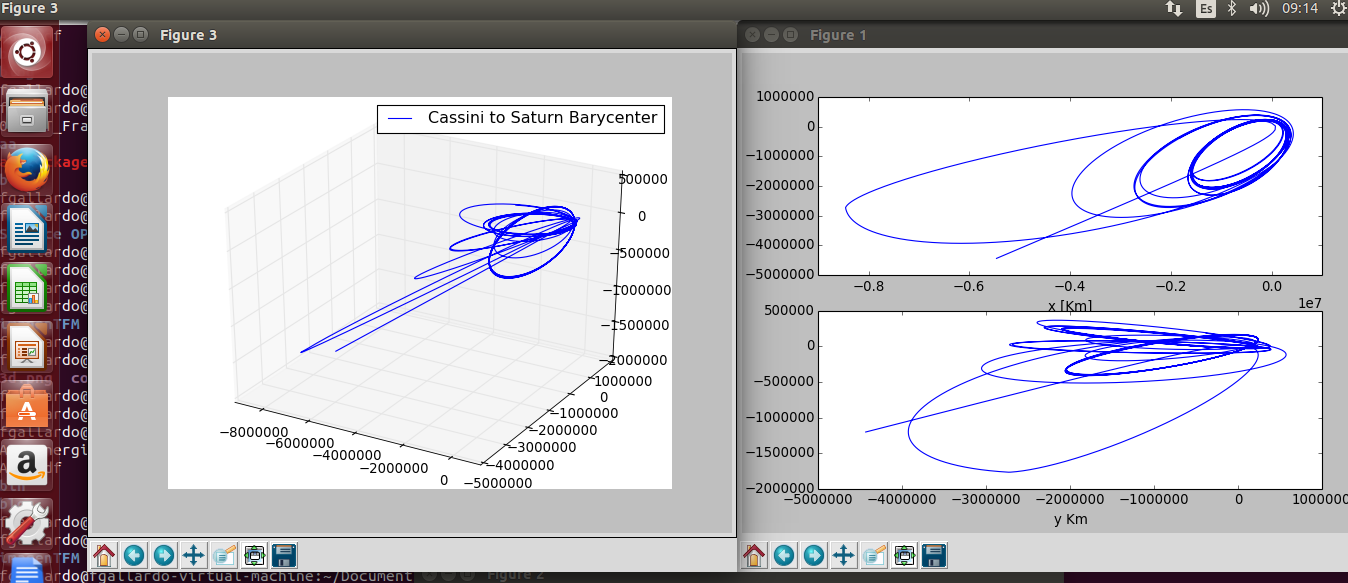Click the Back view arrow in Figure 3

[134, 555]
